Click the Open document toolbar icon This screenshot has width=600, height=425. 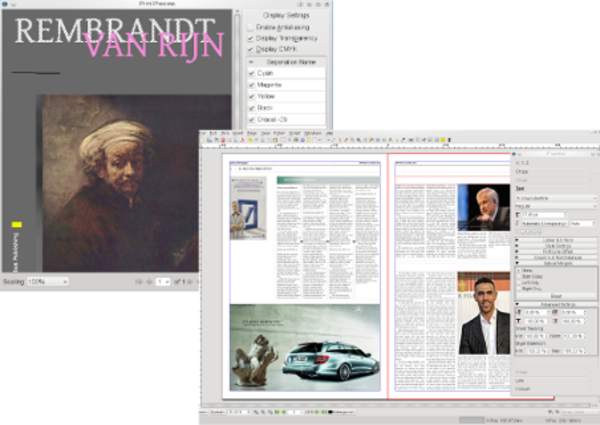(210, 140)
